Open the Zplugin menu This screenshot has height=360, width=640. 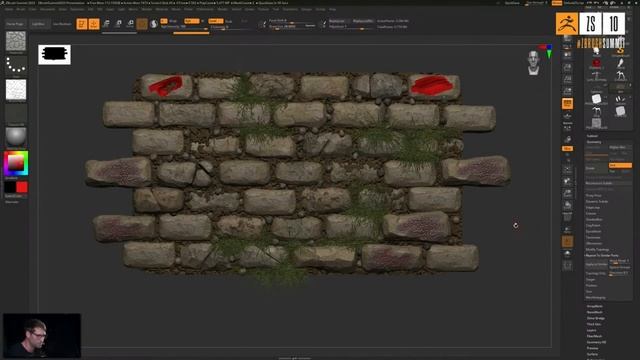click(307, 9)
